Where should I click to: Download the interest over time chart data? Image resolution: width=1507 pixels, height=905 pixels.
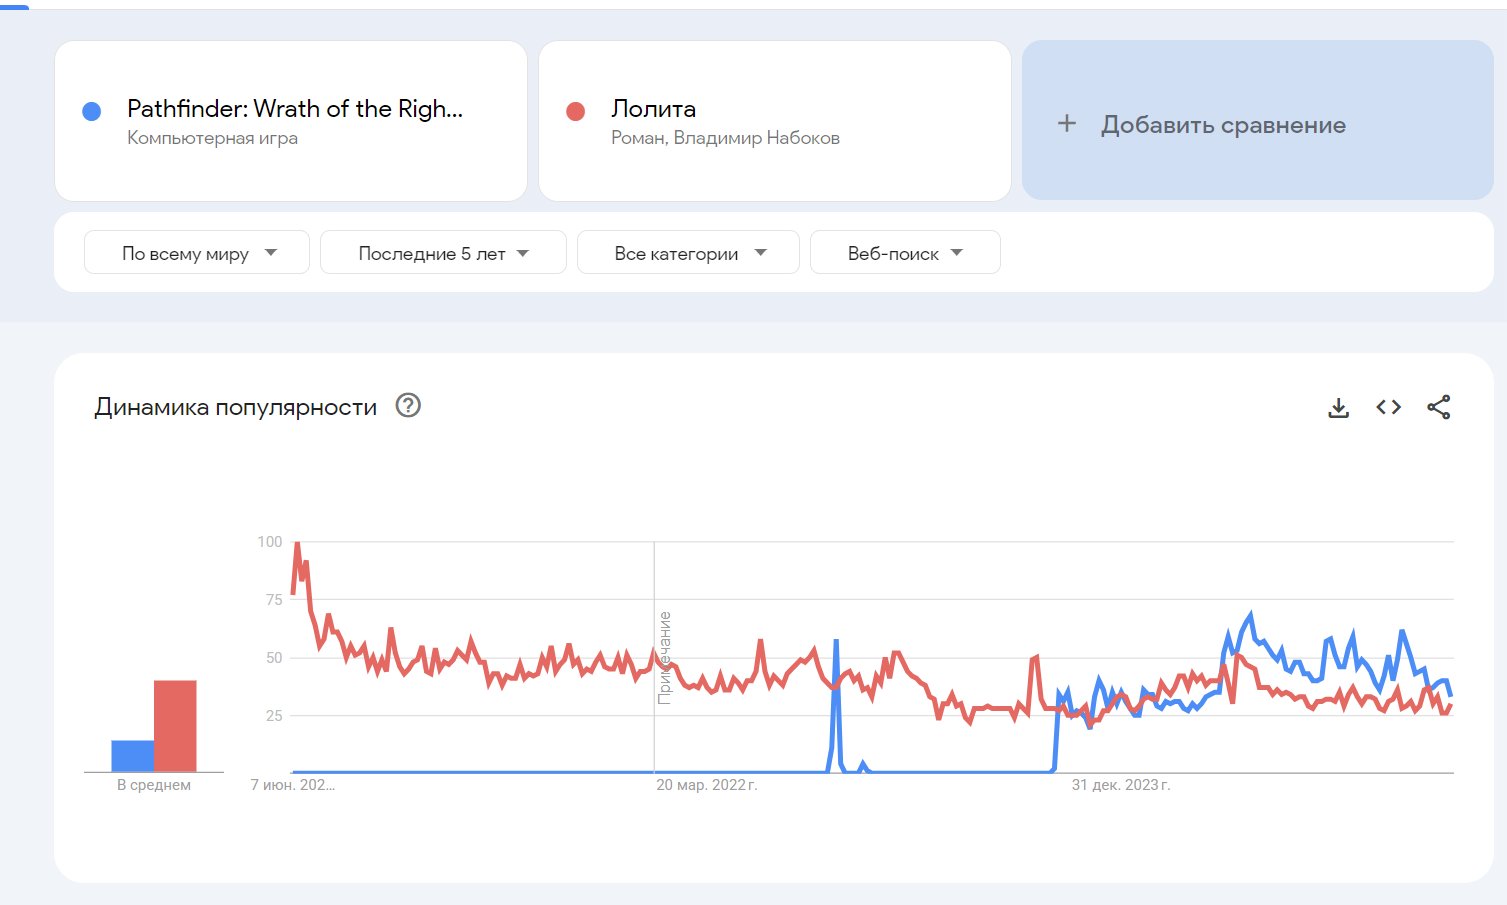1338,408
